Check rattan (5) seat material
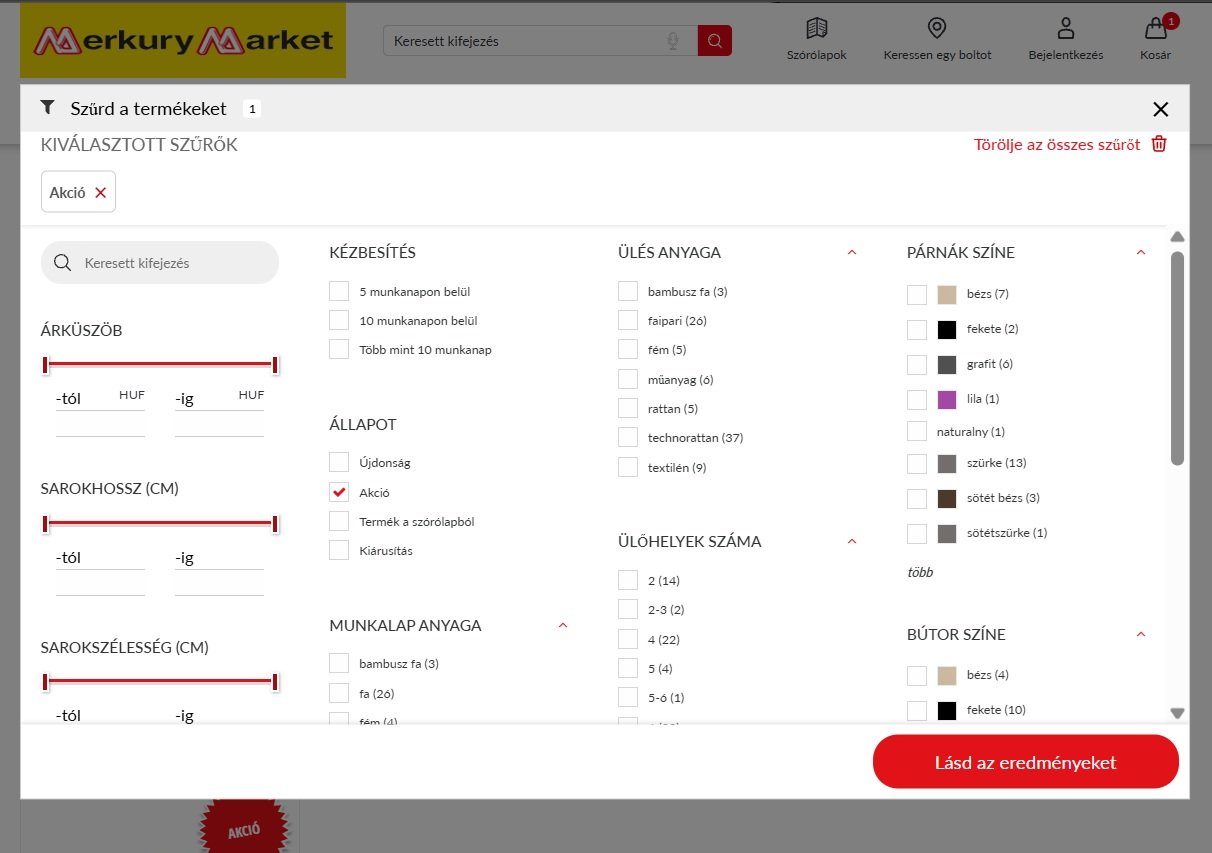Screen dimensions: 1212x853 (x=628, y=408)
